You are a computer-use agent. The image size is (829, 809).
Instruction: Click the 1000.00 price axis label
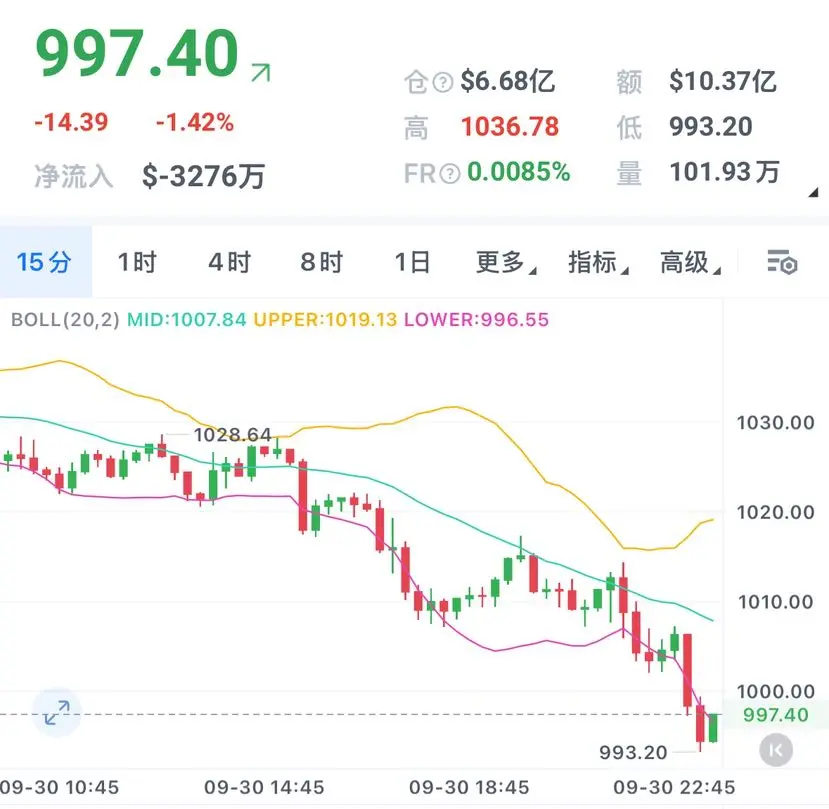[775, 692]
